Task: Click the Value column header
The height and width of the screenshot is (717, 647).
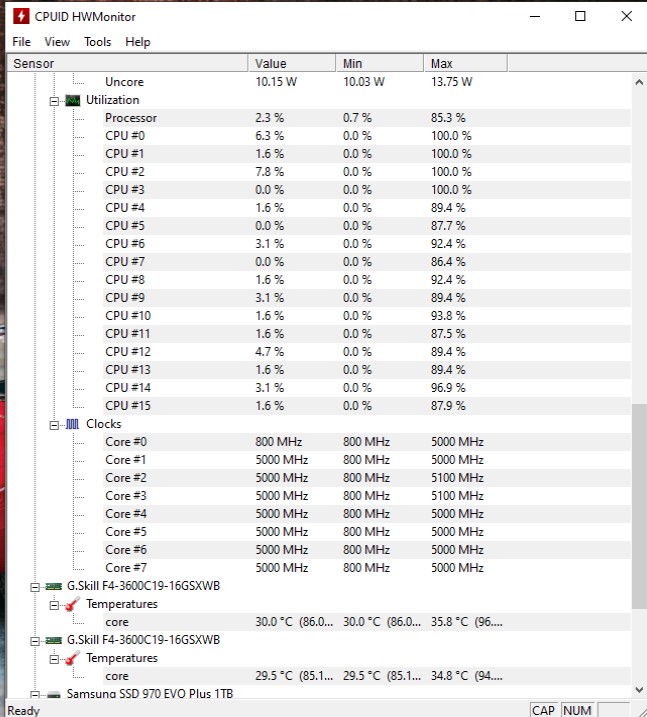Action: pos(292,64)
